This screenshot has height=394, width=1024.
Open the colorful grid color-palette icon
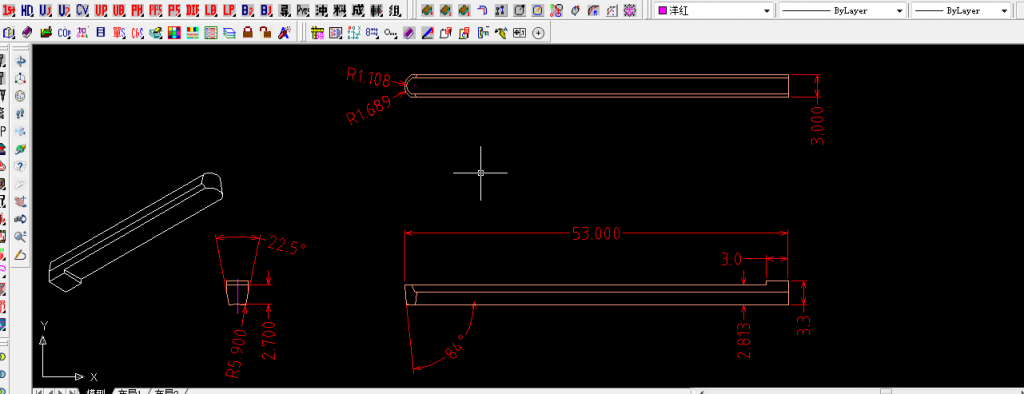coord(174,32)
